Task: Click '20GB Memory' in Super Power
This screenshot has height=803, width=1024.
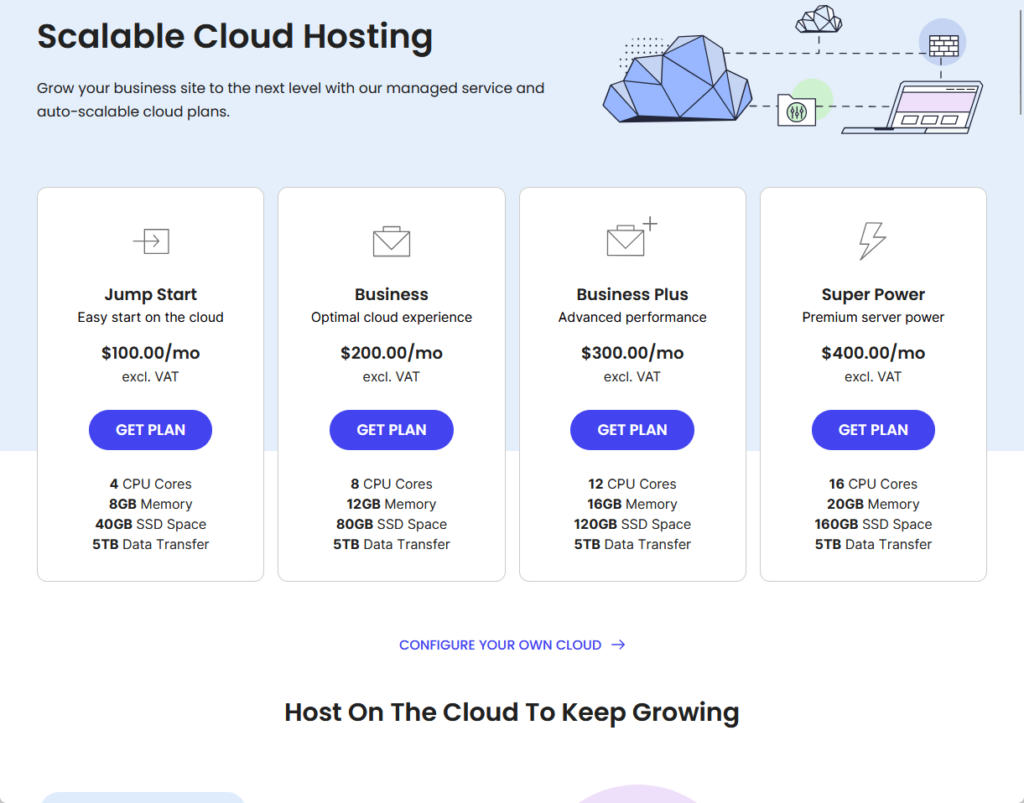Action: pos(873,504)
